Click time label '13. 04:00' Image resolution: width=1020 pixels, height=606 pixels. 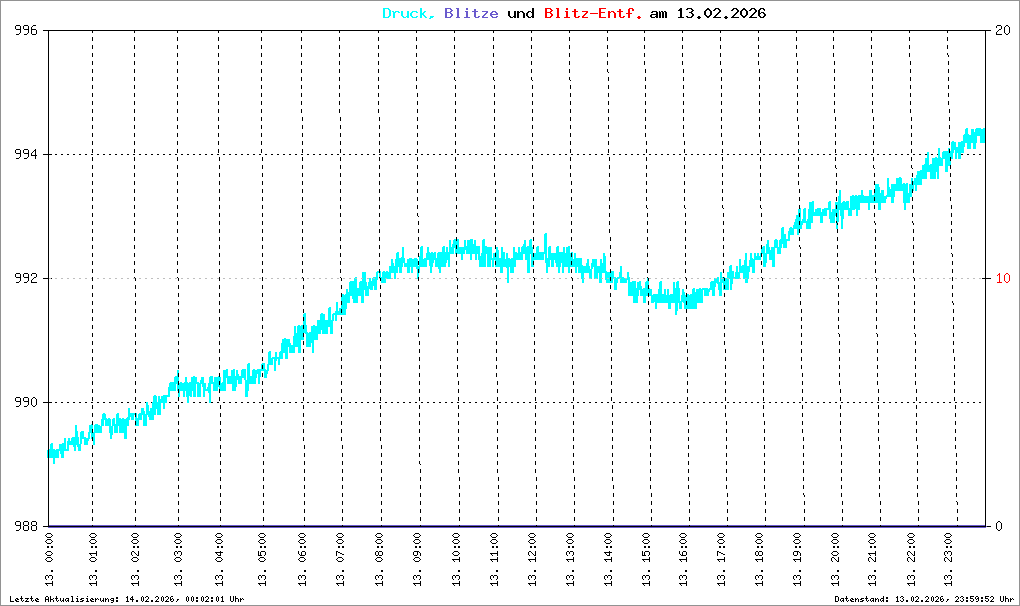pos(220,559)
